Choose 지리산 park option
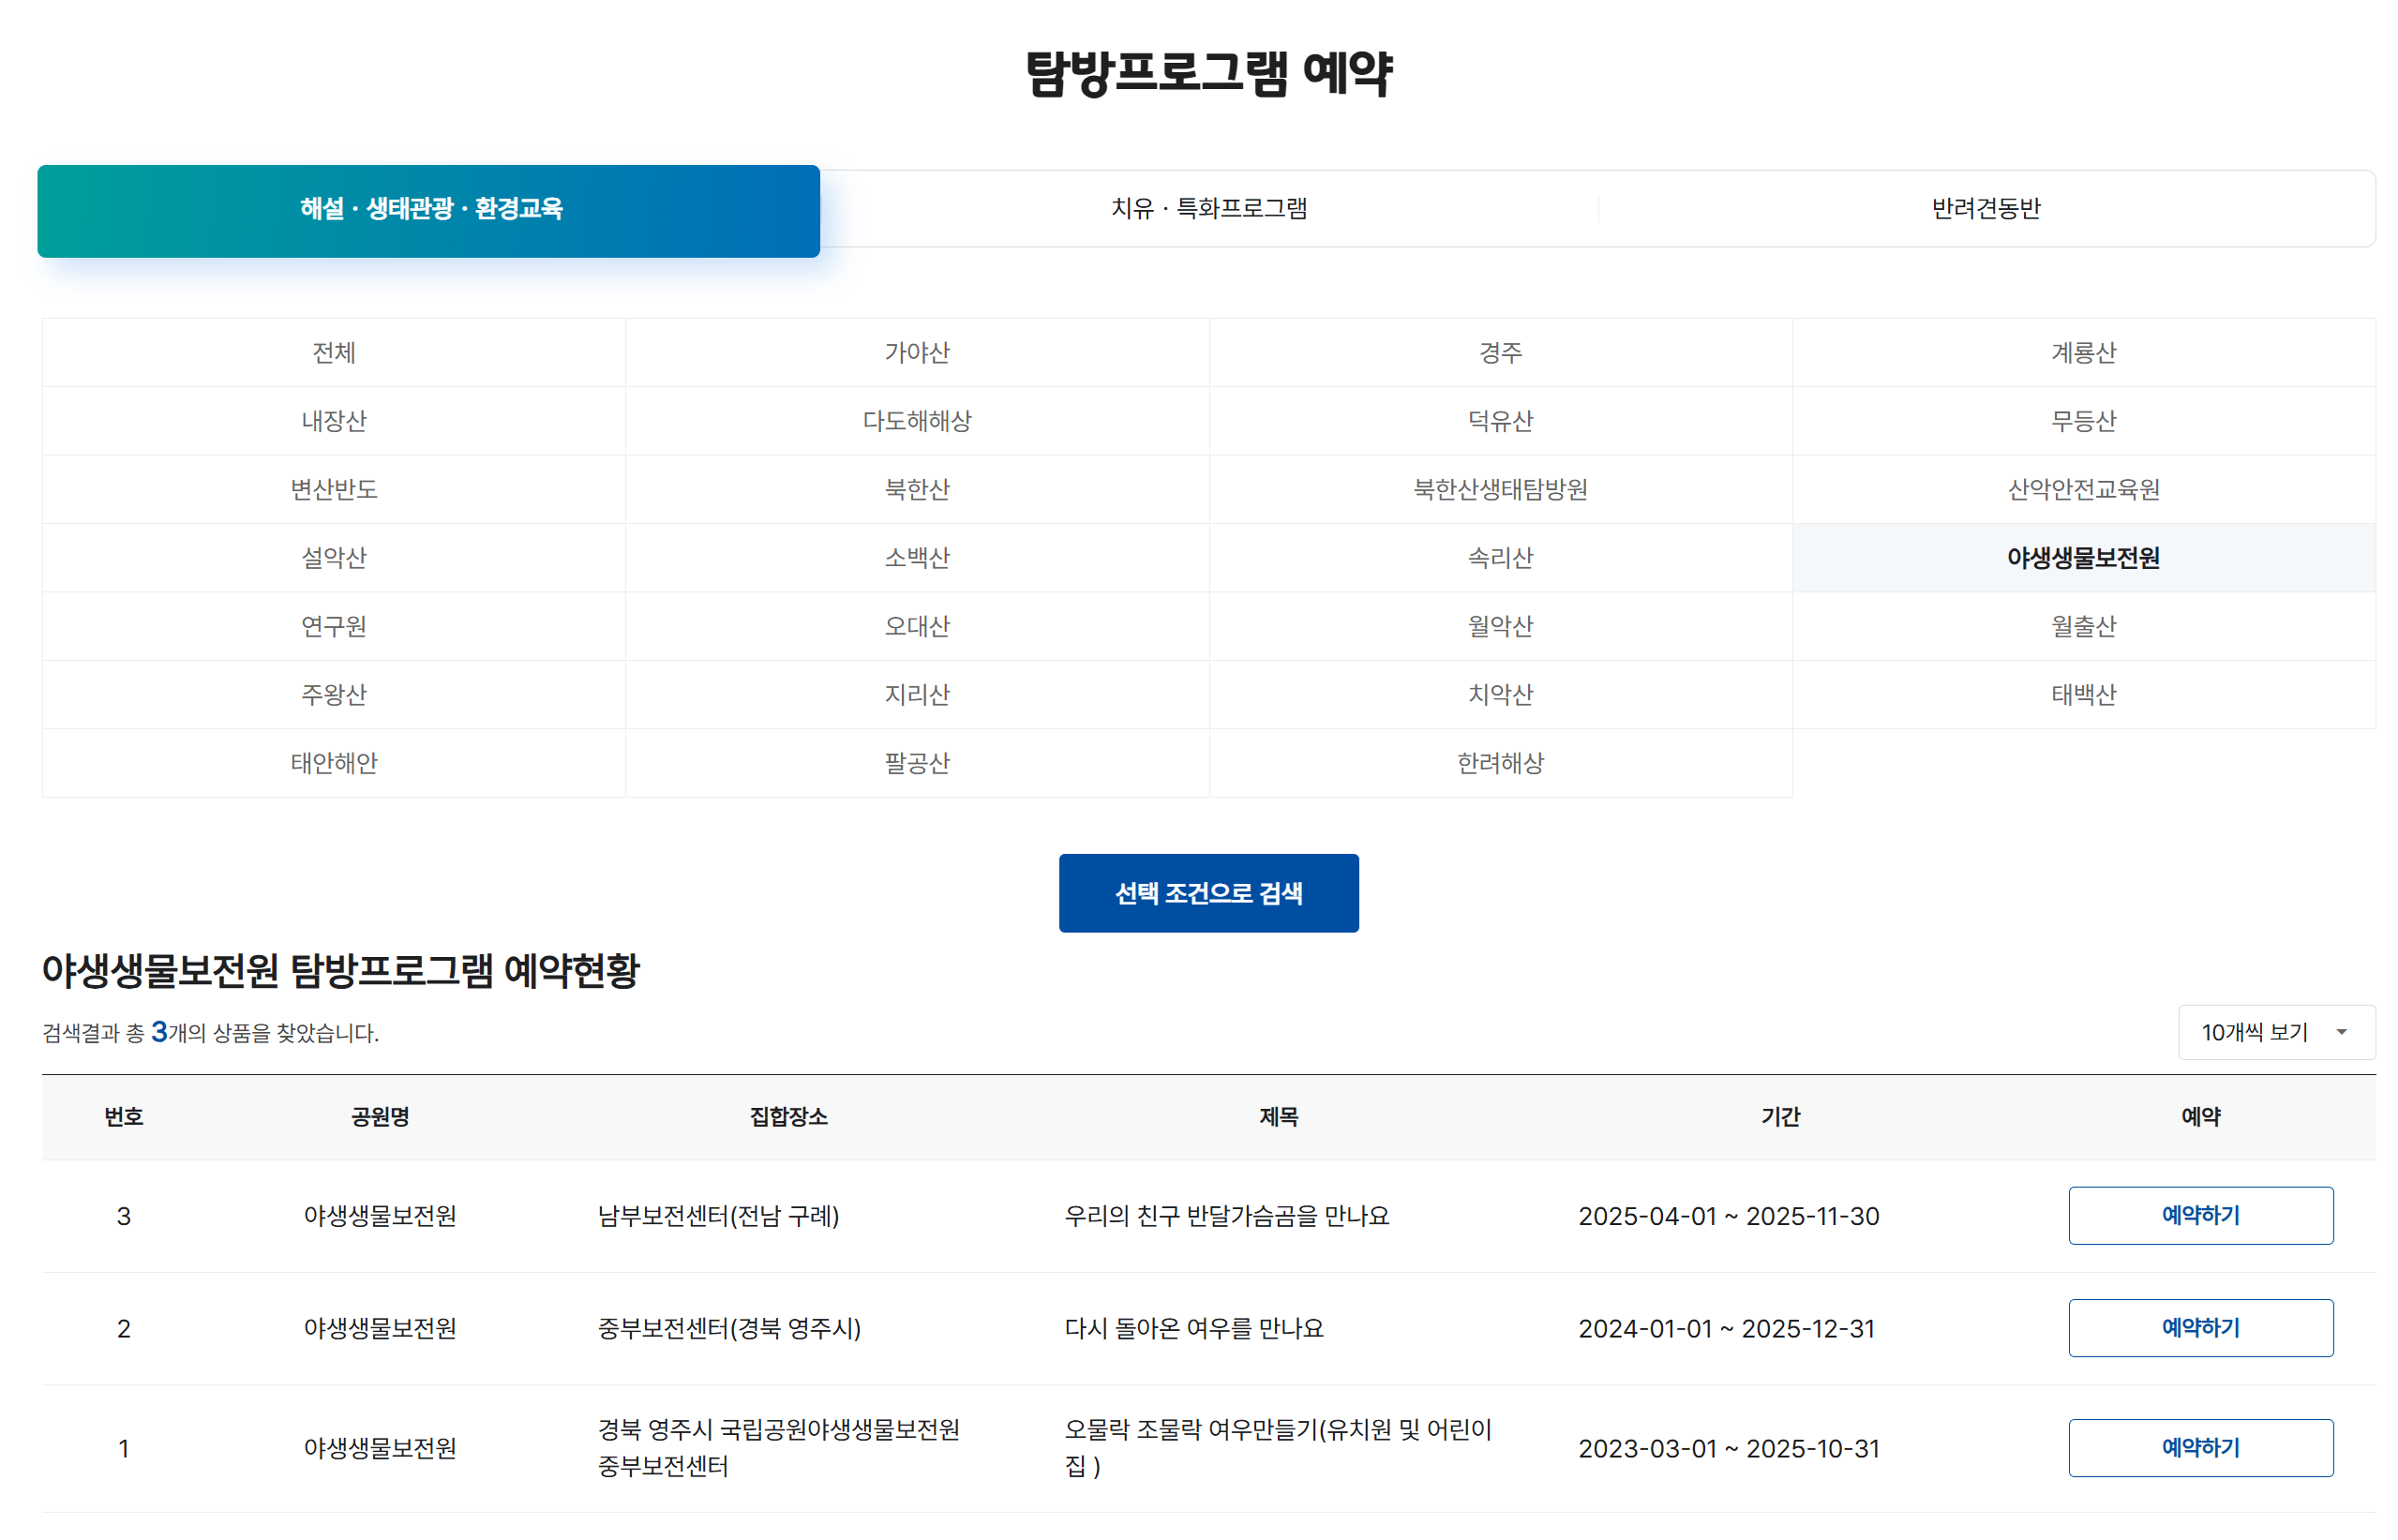The height and width of the screenshot is (1540, 2398). 917,694
